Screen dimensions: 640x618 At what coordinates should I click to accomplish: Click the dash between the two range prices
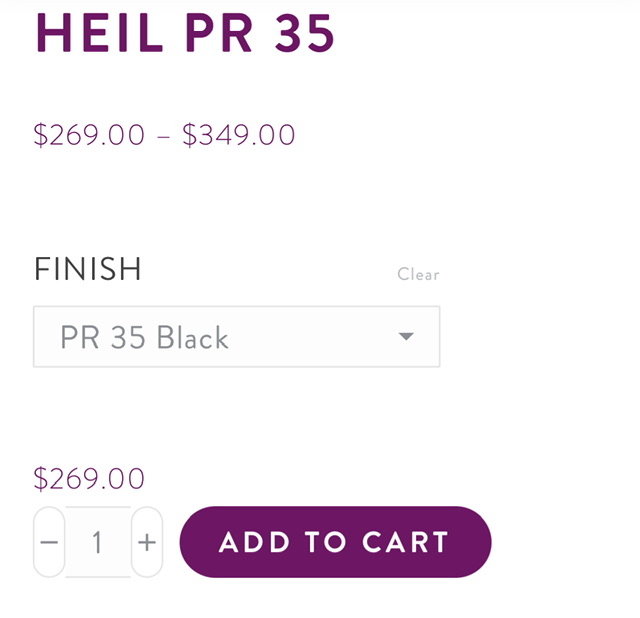(x=164, y=136)
